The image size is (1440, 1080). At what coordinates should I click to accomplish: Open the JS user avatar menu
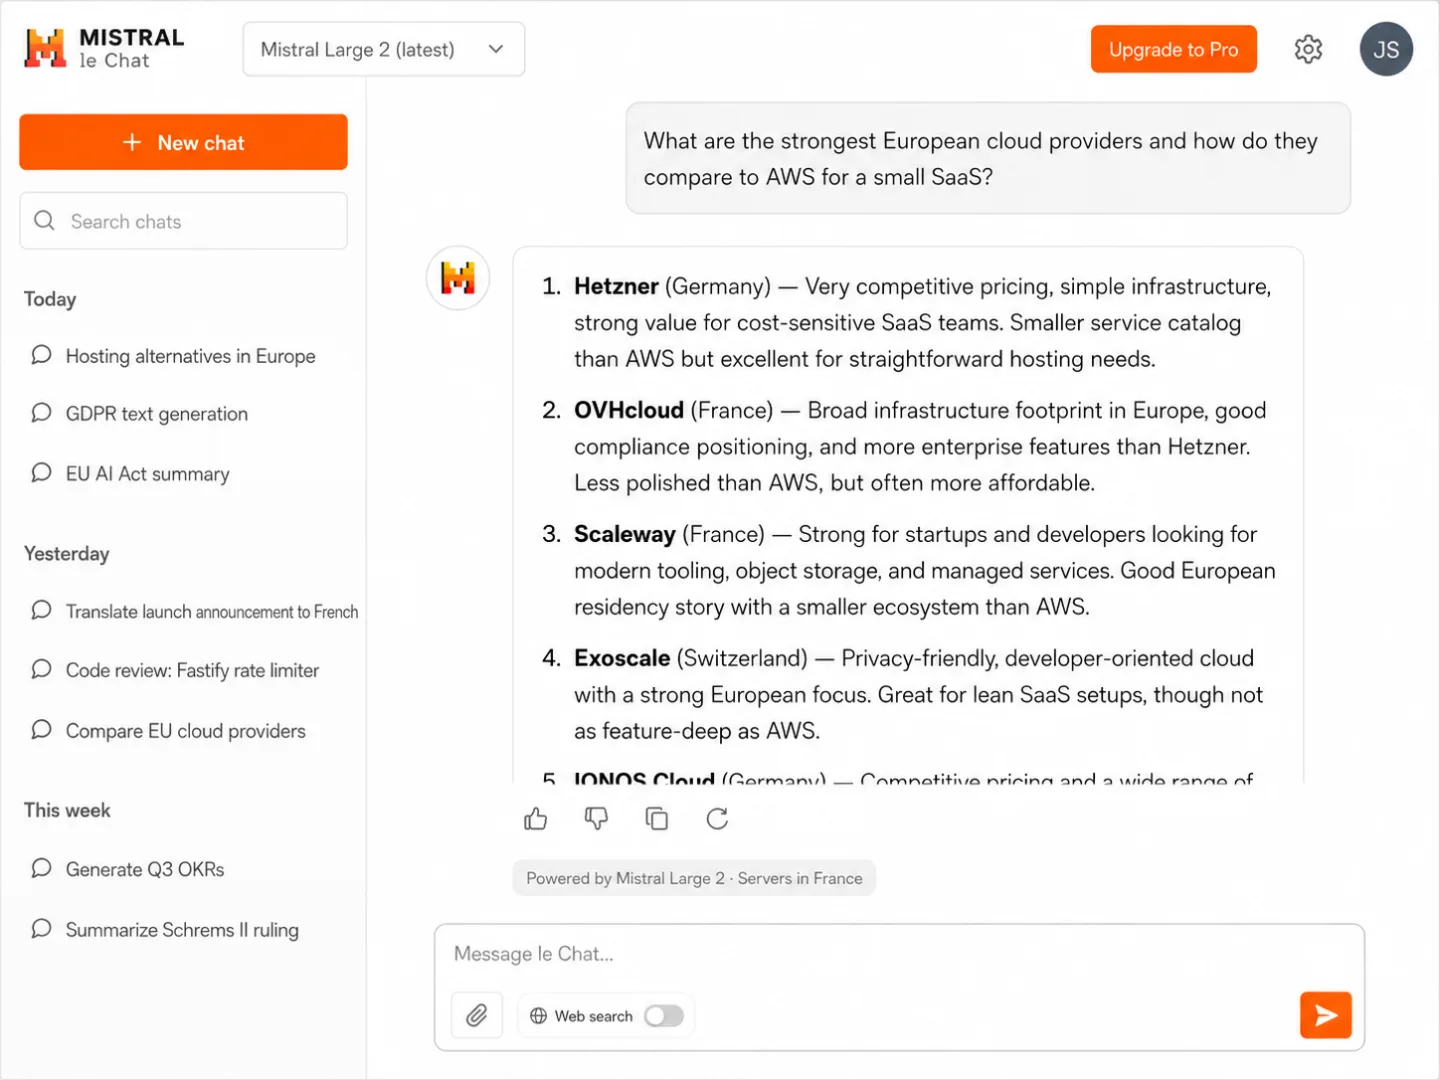coord(1386,49)
